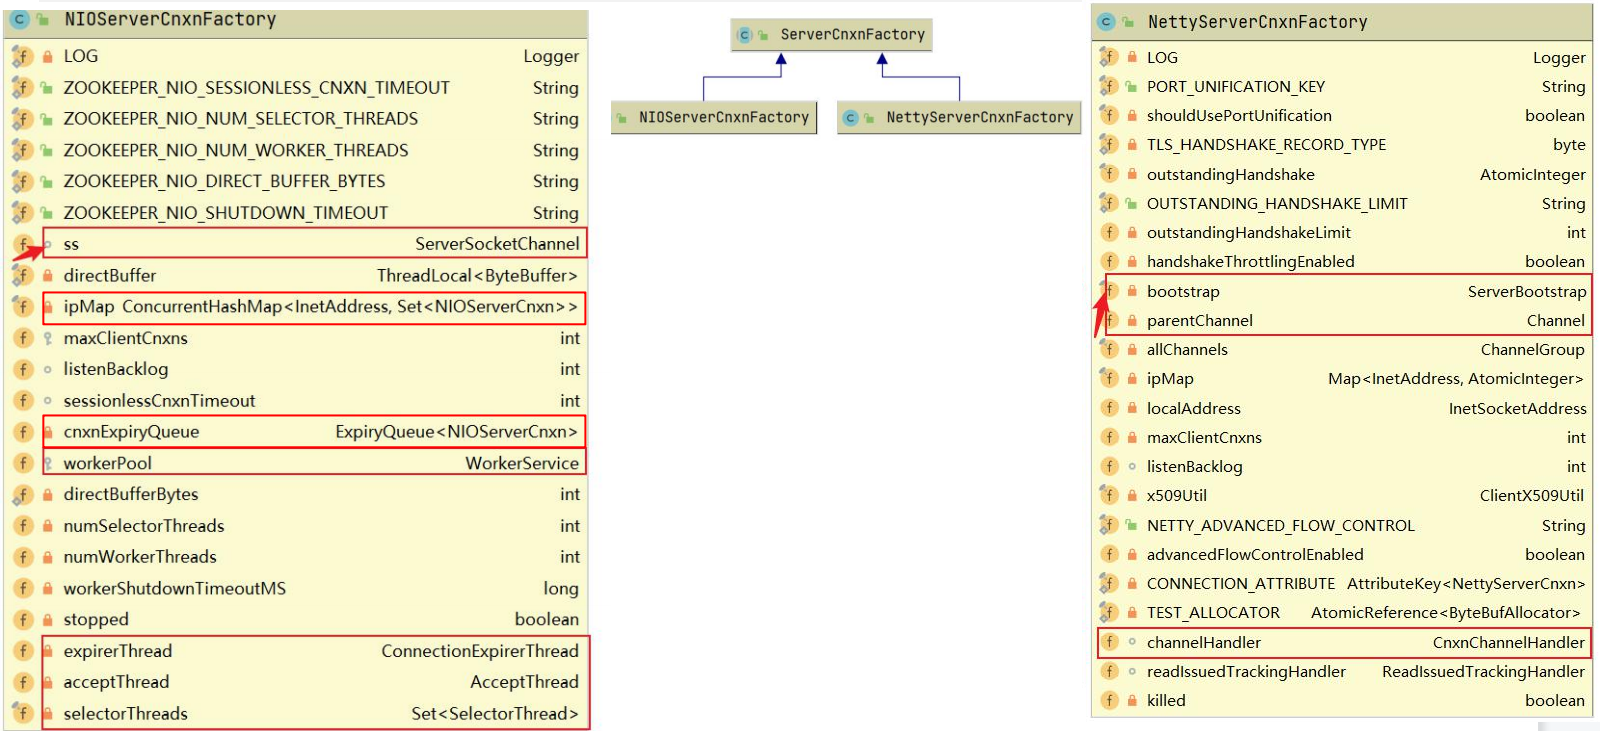Click the field icon of outstandingHandshake
The image size is (1600, 731).
tap(1109, 174)
